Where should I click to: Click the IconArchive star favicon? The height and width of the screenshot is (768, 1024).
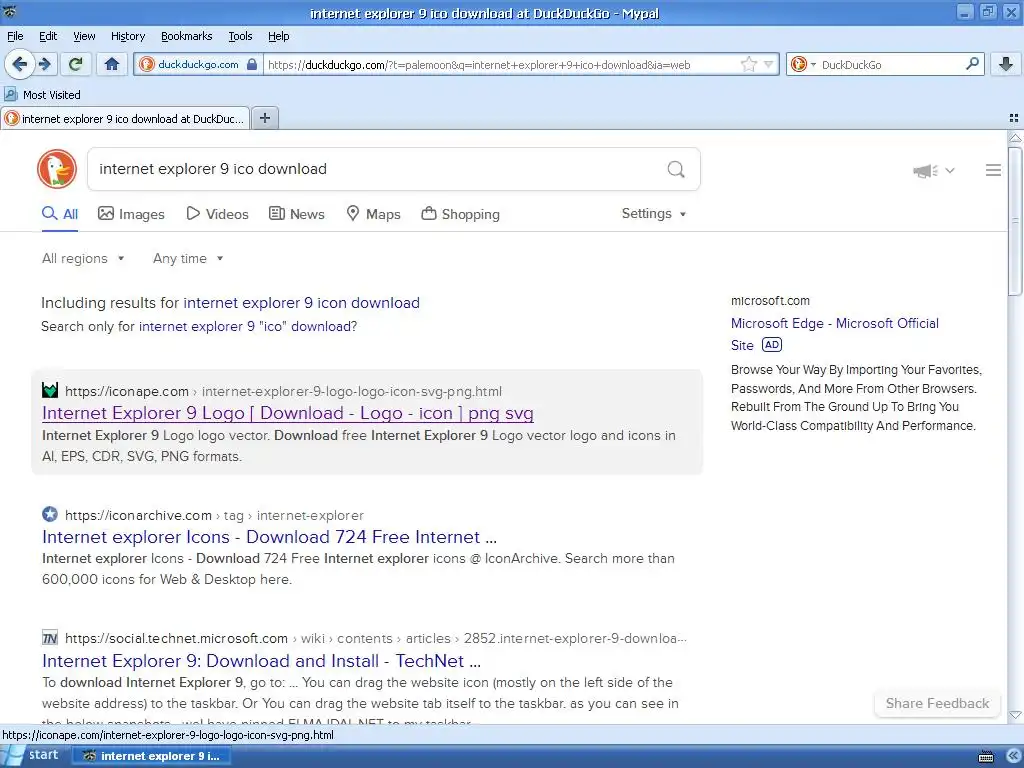50,514
